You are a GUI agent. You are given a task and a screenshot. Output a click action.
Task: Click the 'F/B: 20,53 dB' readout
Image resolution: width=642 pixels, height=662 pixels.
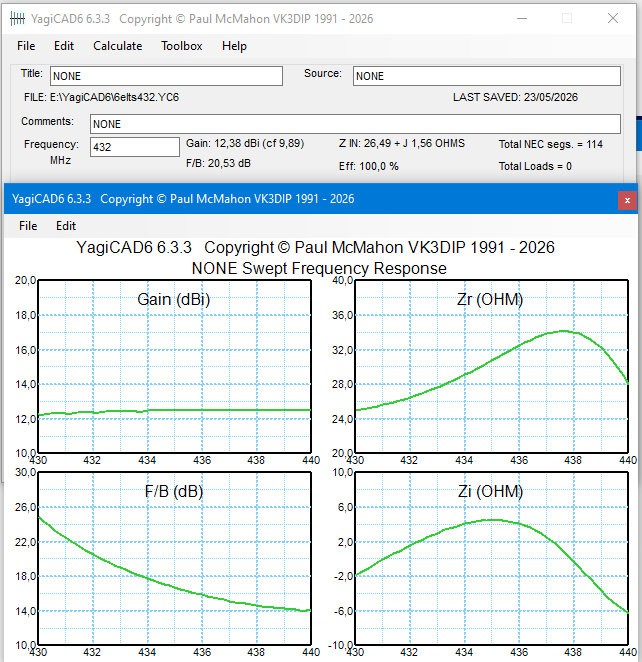(x=218, y=163)
